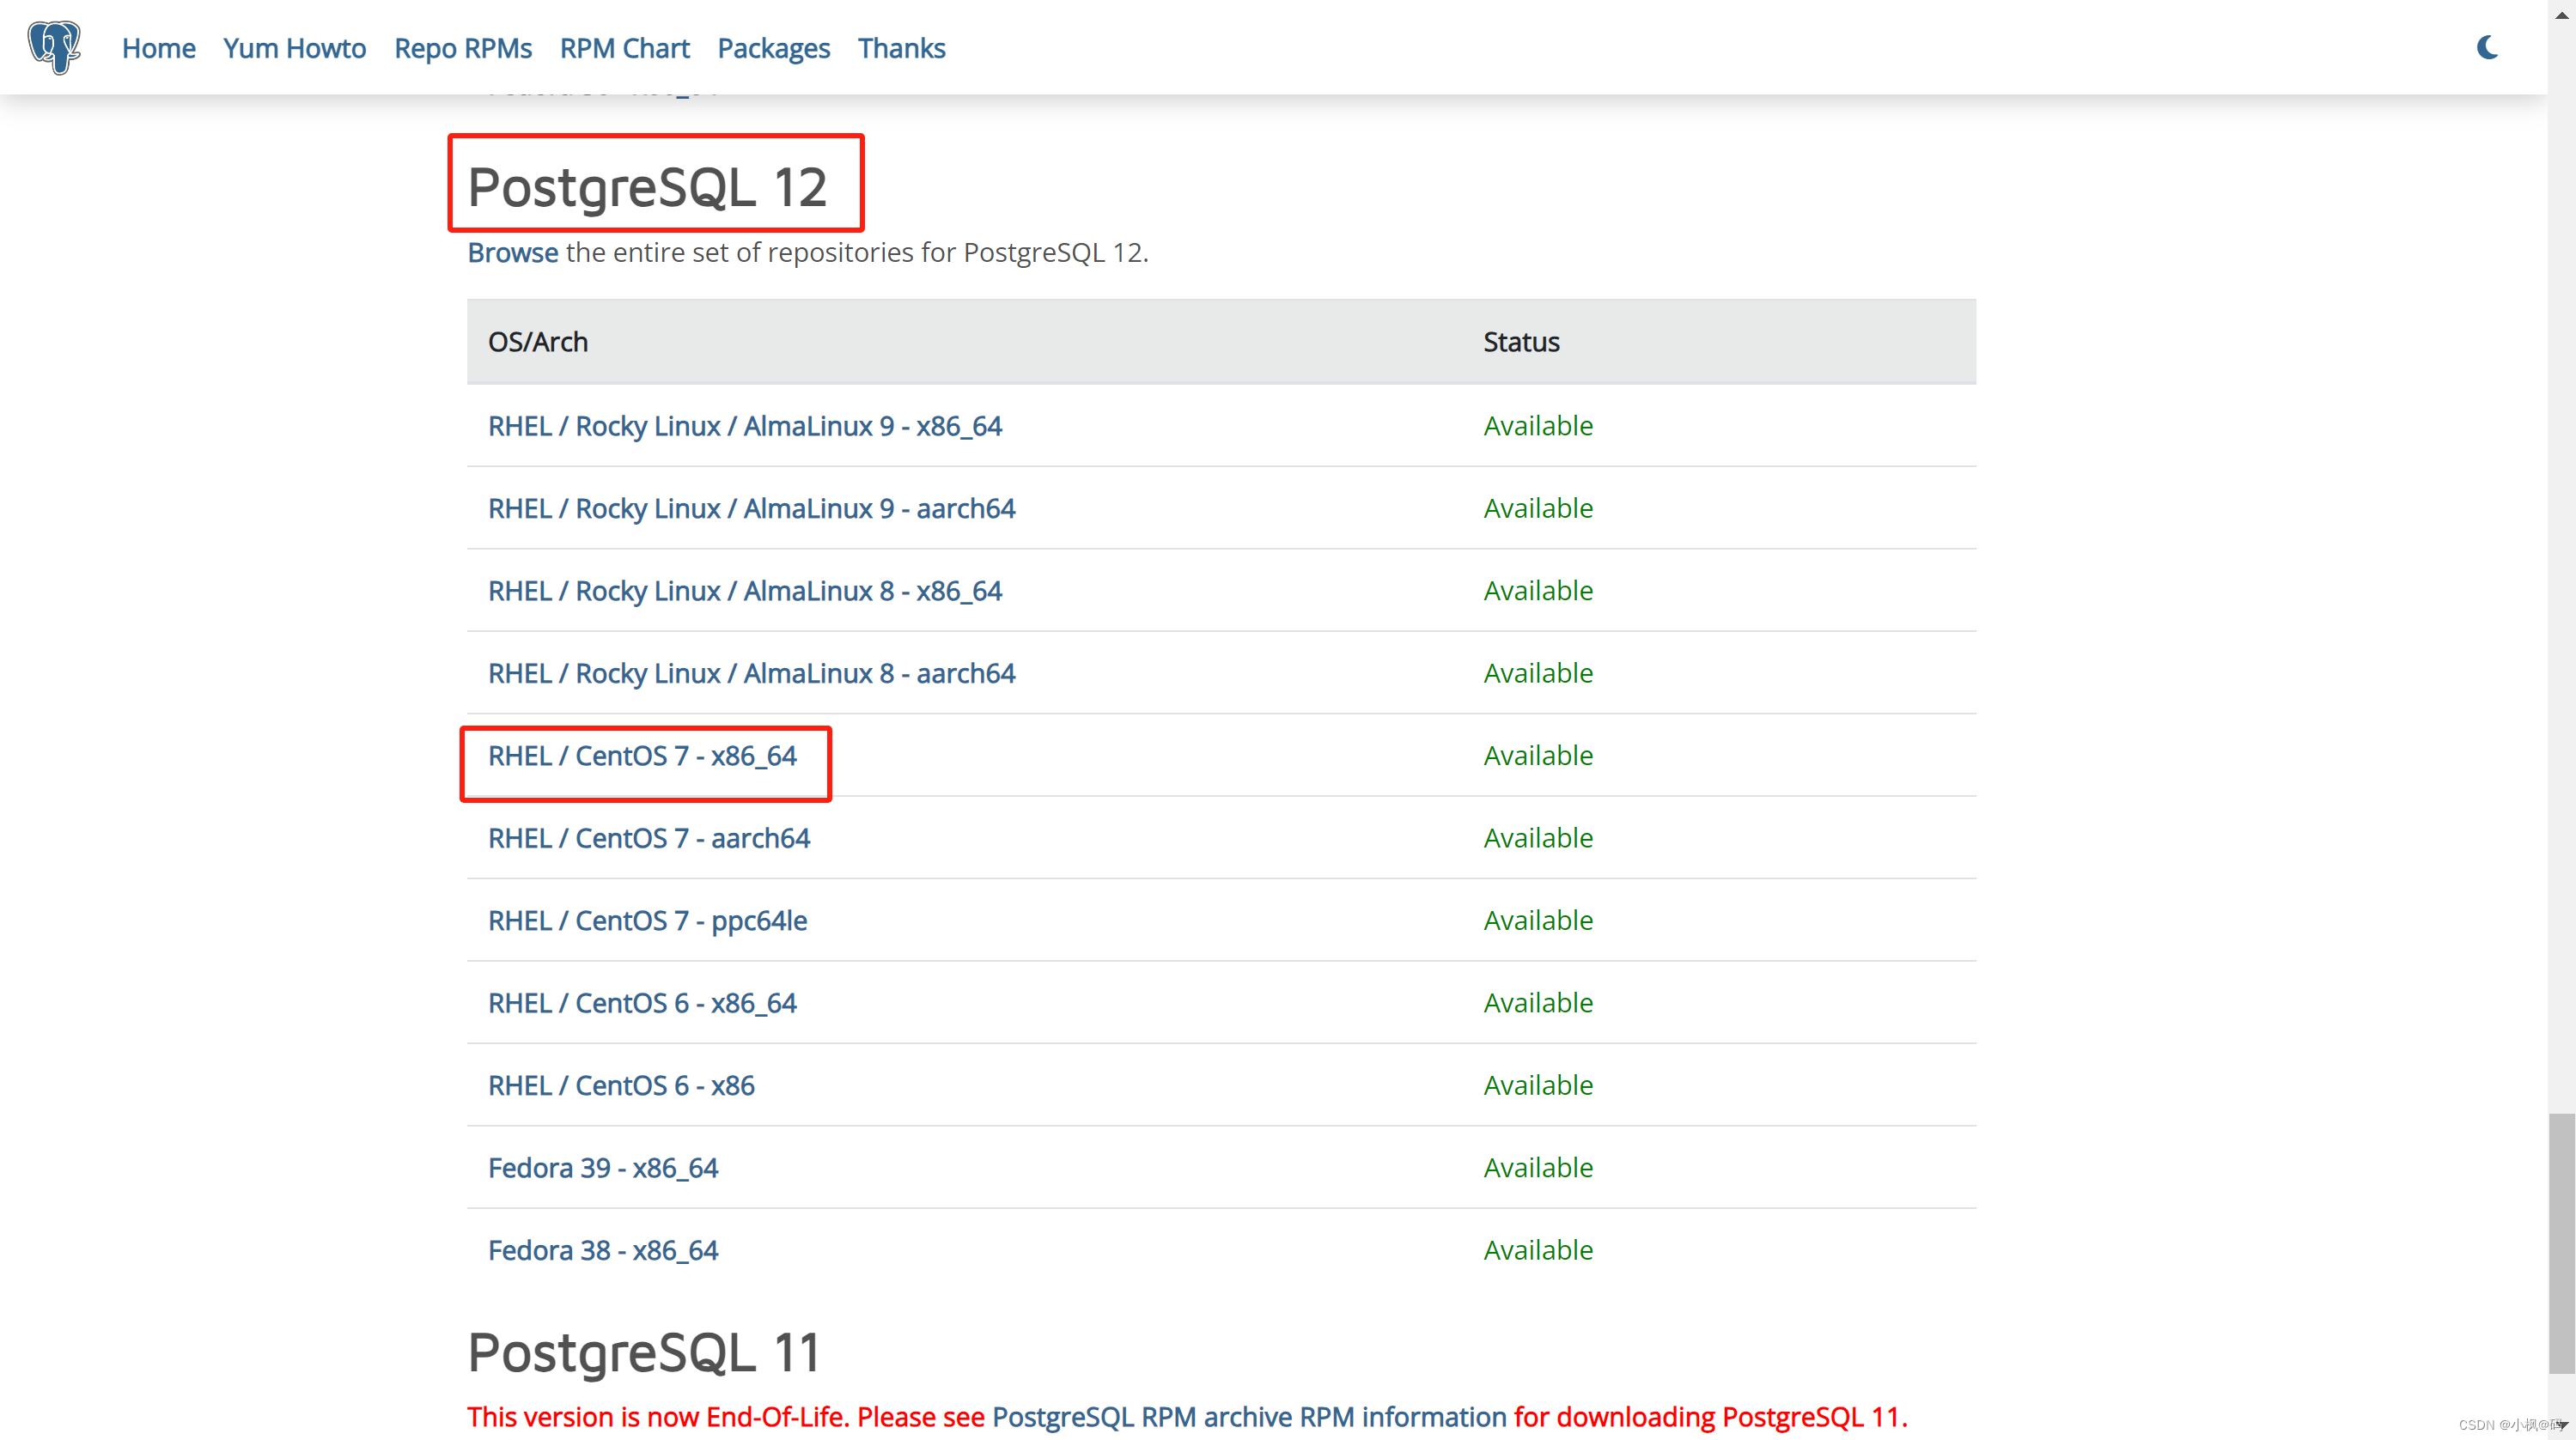Image resolution: width=2576 pixels, height=1440 pixels.
Task: Click the Fedora 39 - x86_64 link
Action: click(x=603, y=1167)
